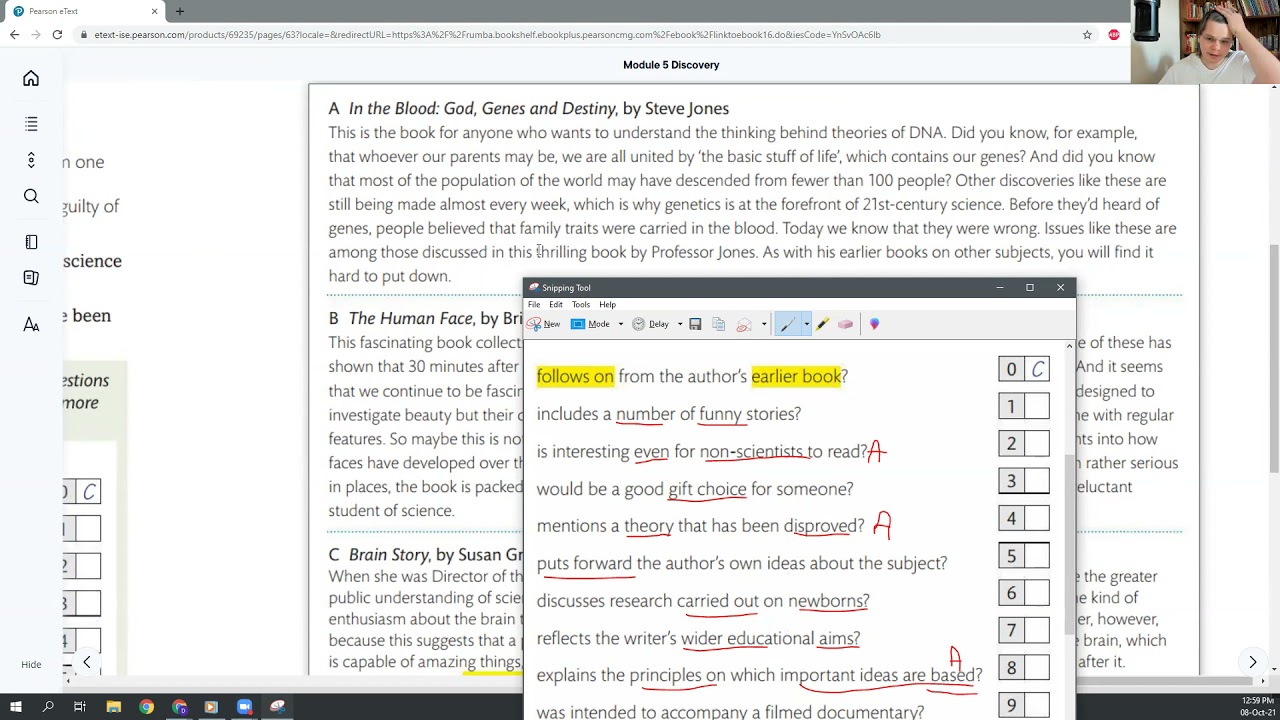Image resolution: width=1280 pixels, height=720 pixels.
Task: Select the Pearson eText browser tab
Action: (83, 11)
